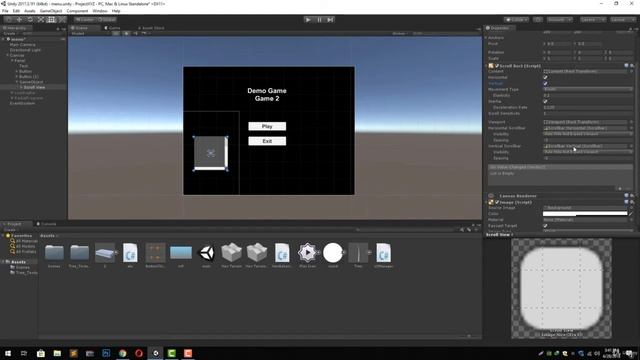Toggle the Horizontal scrolling checkbox
640x360 pixels.
(x=545, y=77)
